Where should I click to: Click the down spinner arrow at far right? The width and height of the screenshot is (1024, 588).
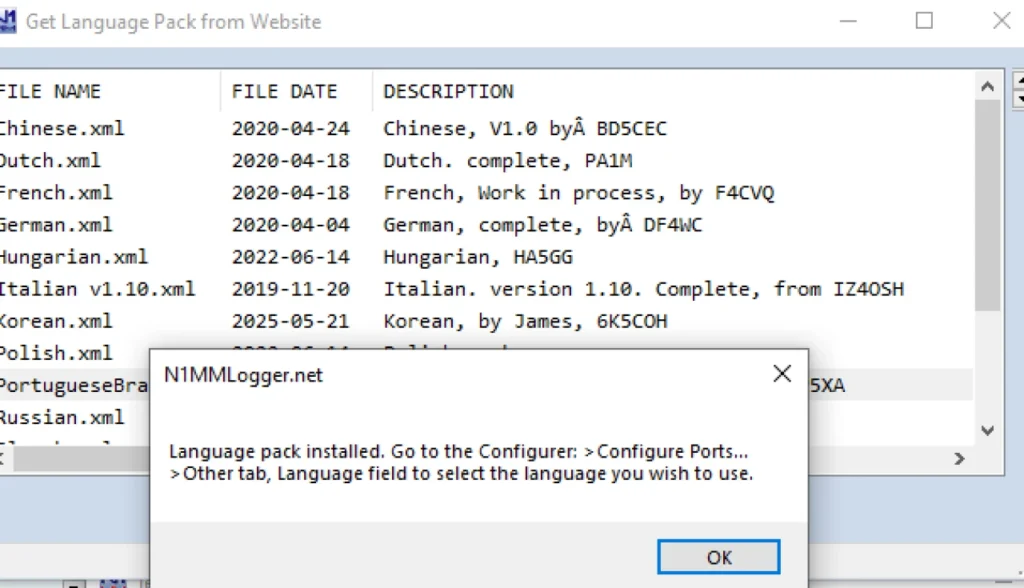click(x=1018, y=99)
